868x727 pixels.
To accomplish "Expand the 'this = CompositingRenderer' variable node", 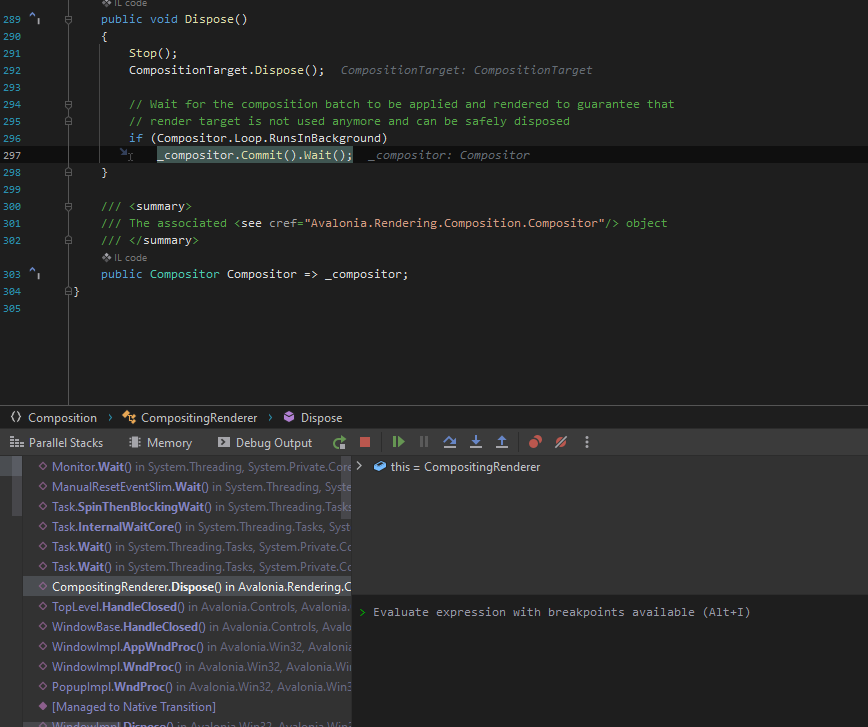I will [x=360, y=466].
